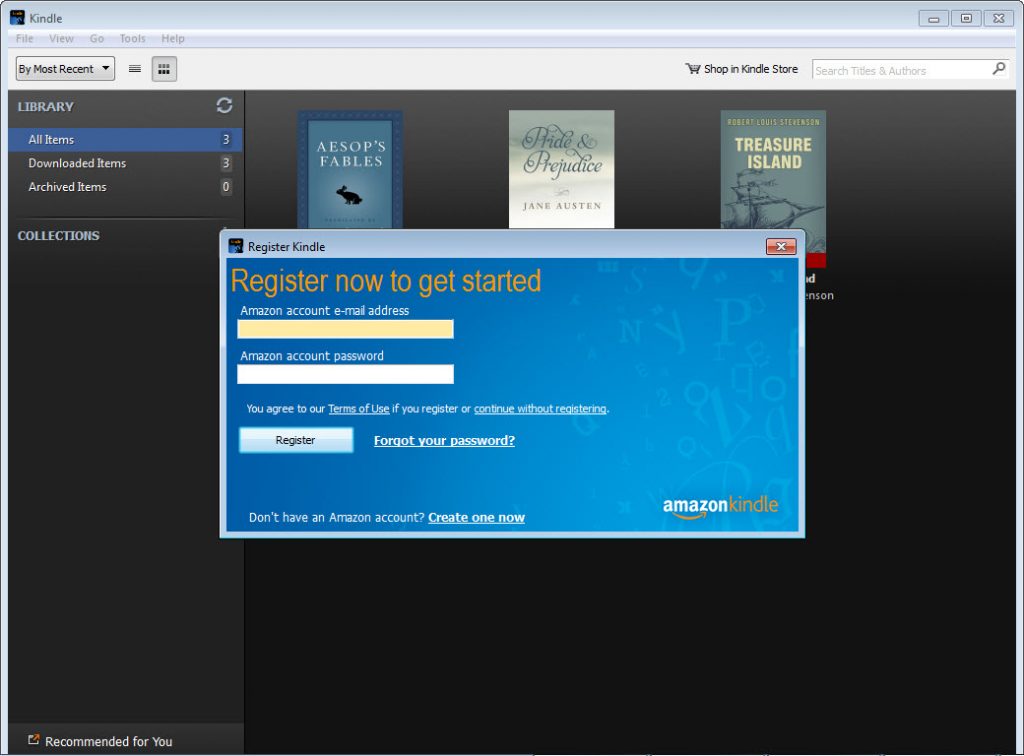Select Downloaded Items in the library

pos(125,163)
